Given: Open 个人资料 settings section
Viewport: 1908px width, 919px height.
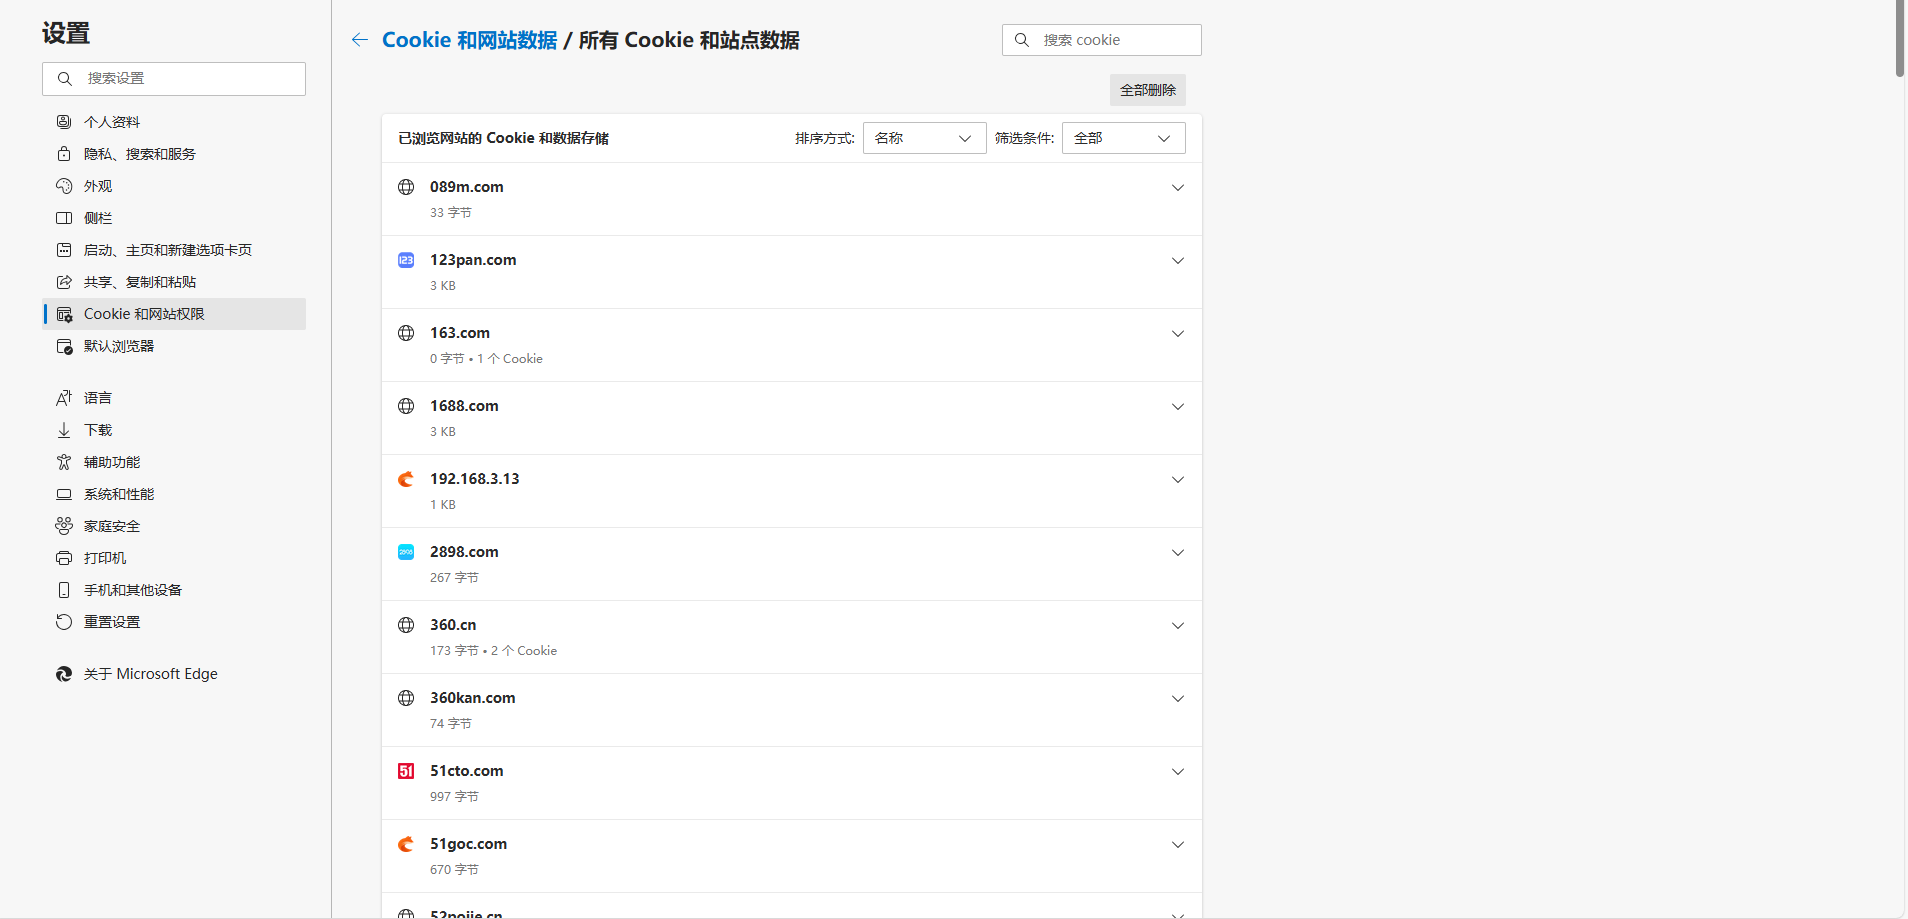Looking at the screenshot, I should pyautogui.click(x=174, y=122).
